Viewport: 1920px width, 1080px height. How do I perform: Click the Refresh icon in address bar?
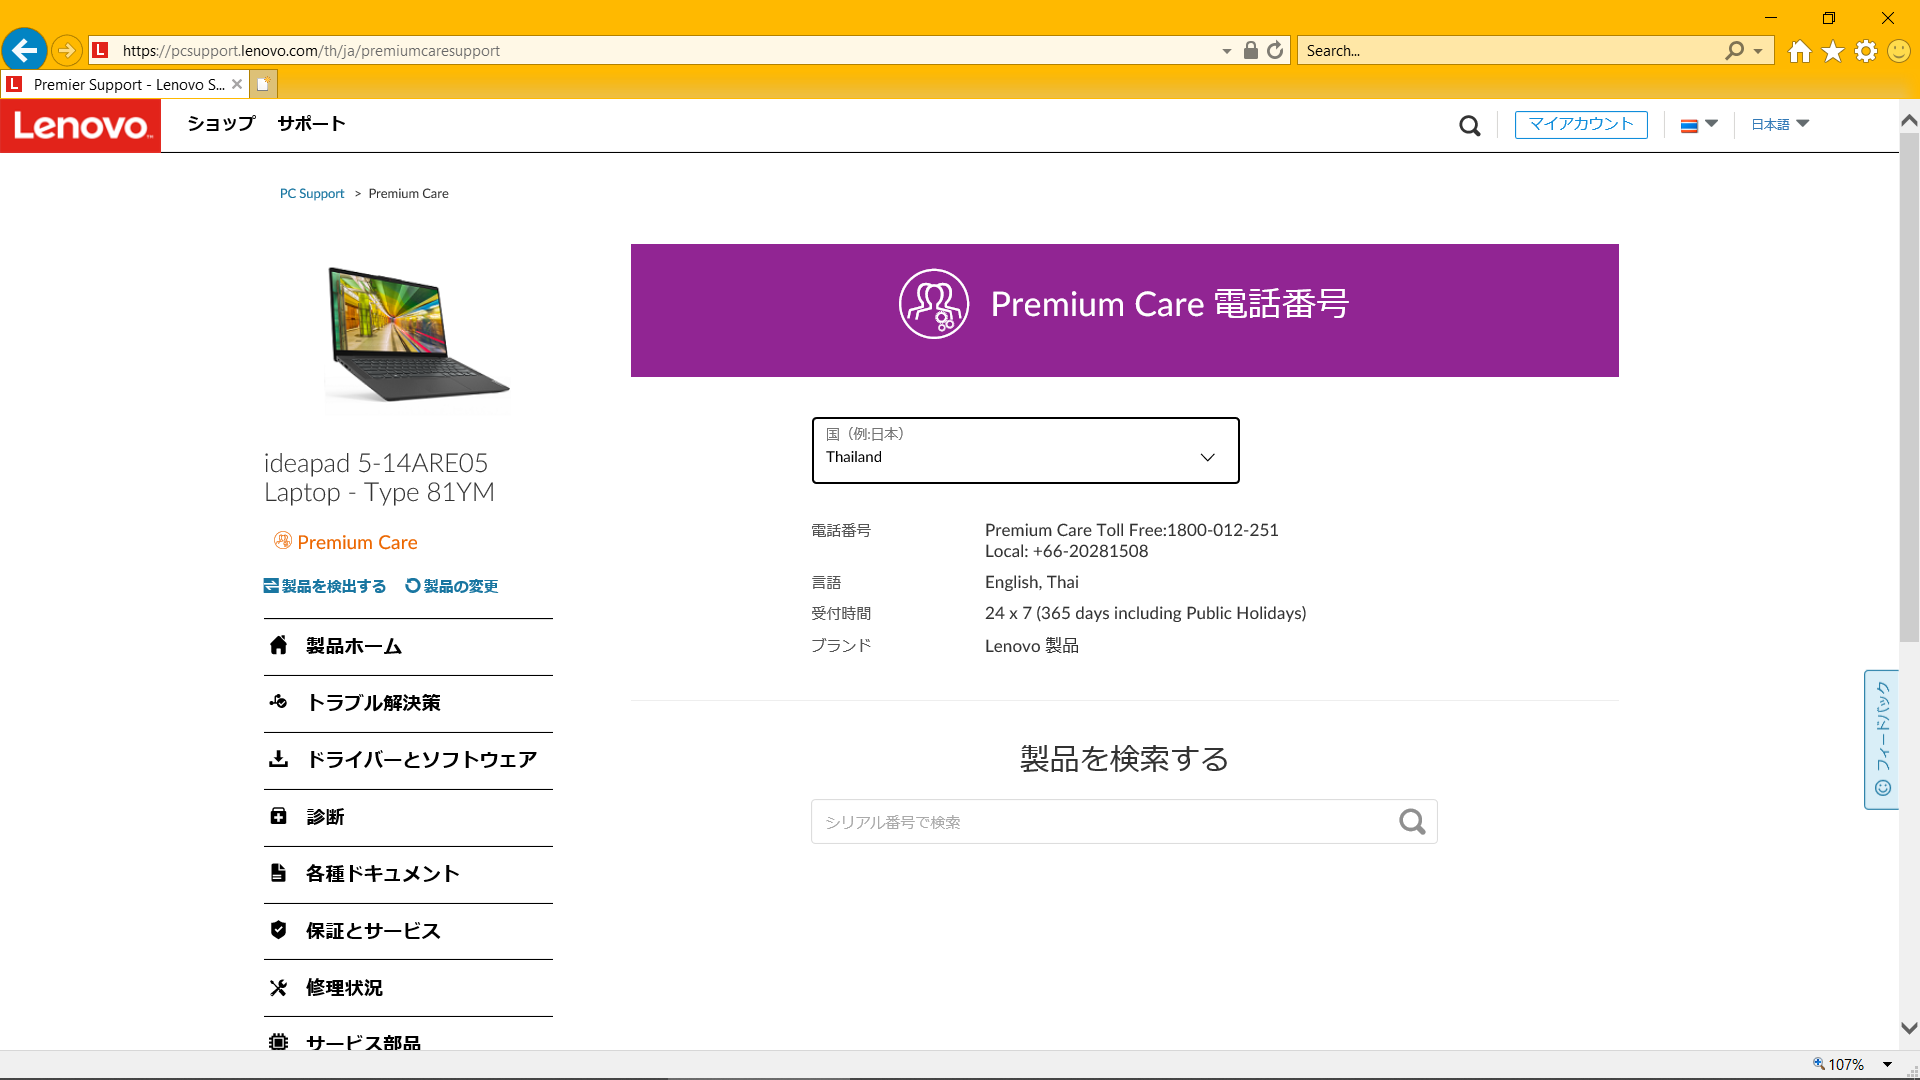click(x=1275, y=50)
